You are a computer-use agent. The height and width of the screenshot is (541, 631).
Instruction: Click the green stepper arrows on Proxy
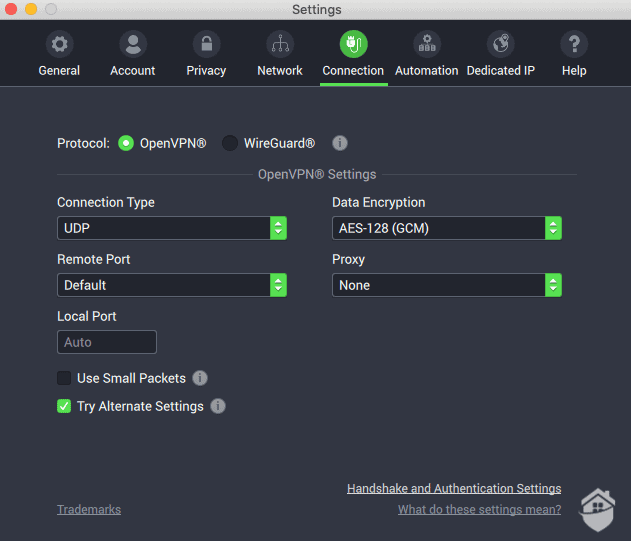553,285
